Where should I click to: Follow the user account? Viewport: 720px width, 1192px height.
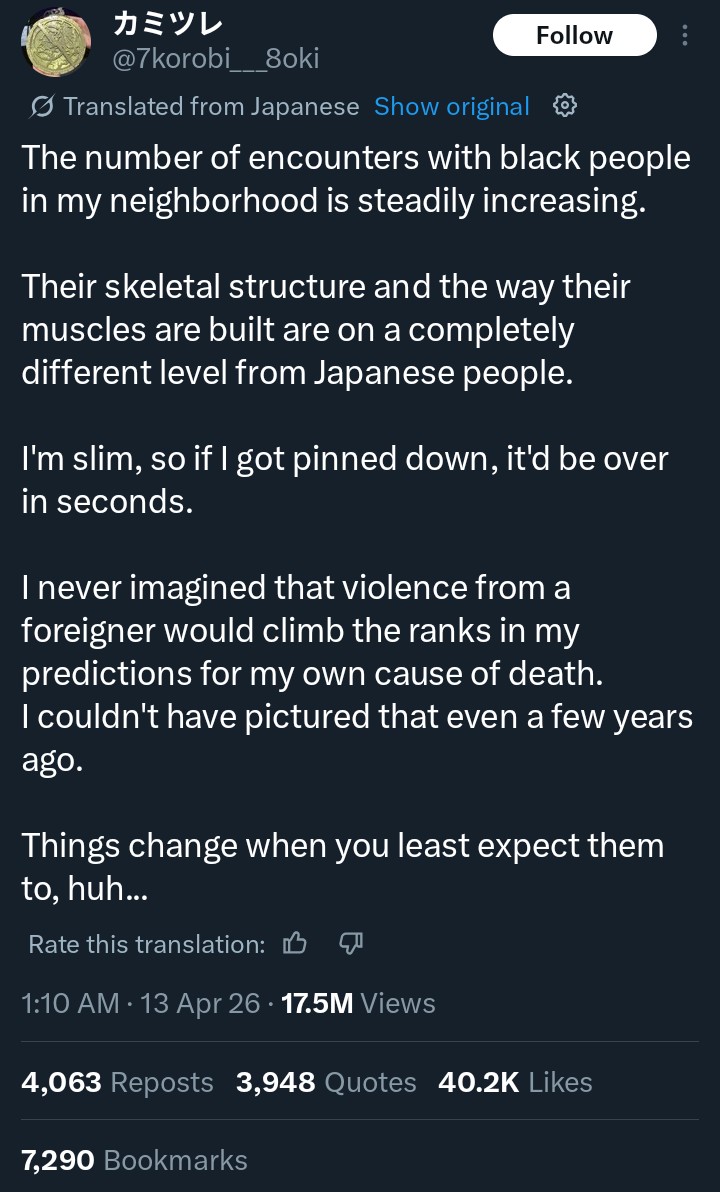click(575, 35)
